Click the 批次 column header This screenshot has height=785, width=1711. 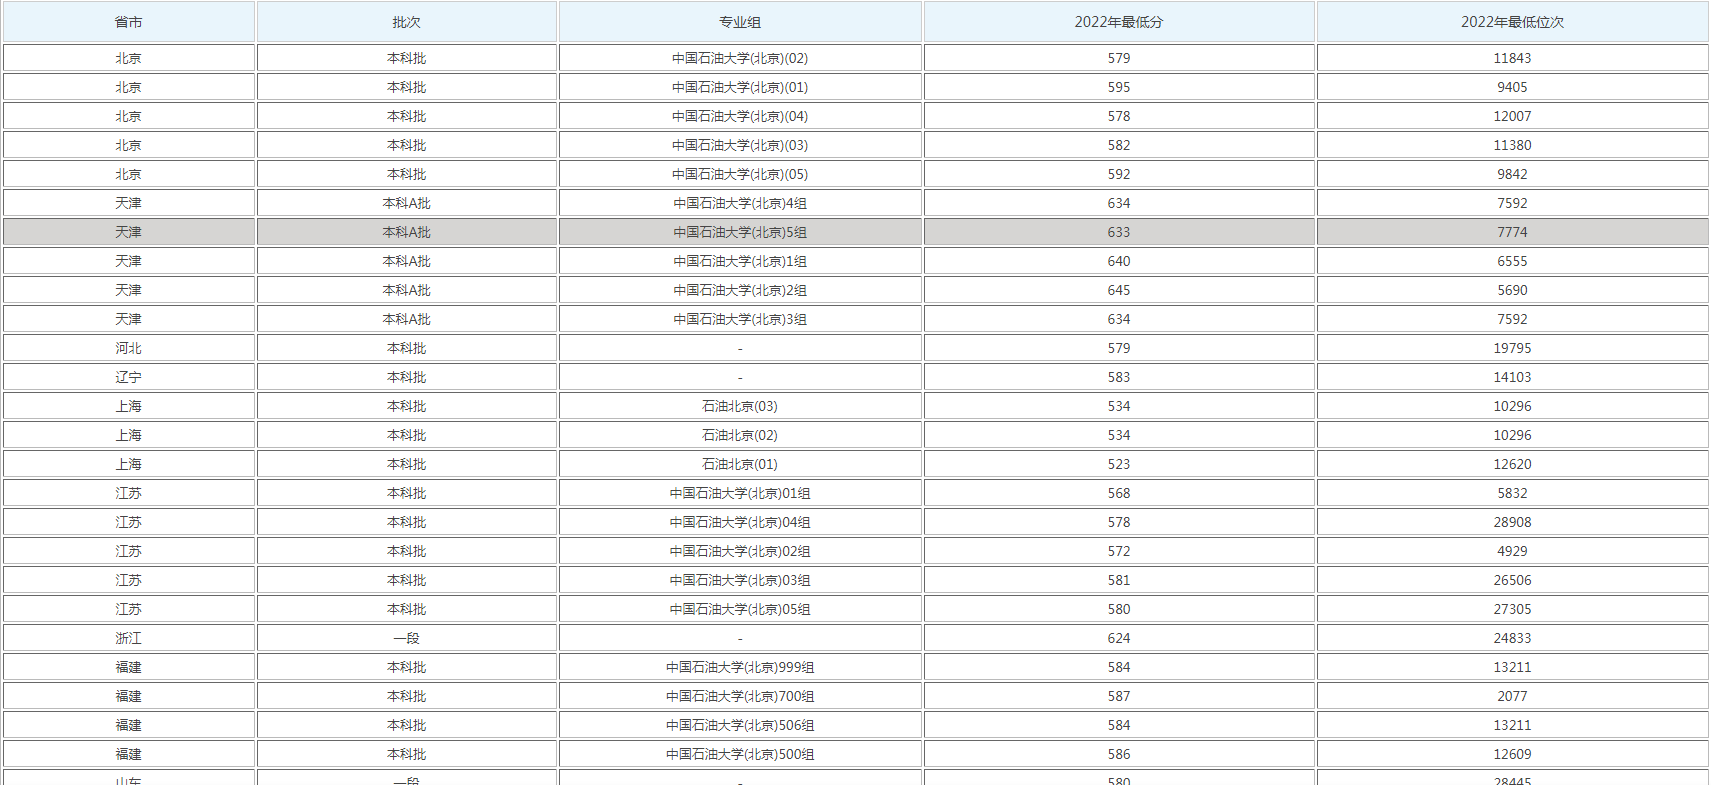(x=407, y=22)
